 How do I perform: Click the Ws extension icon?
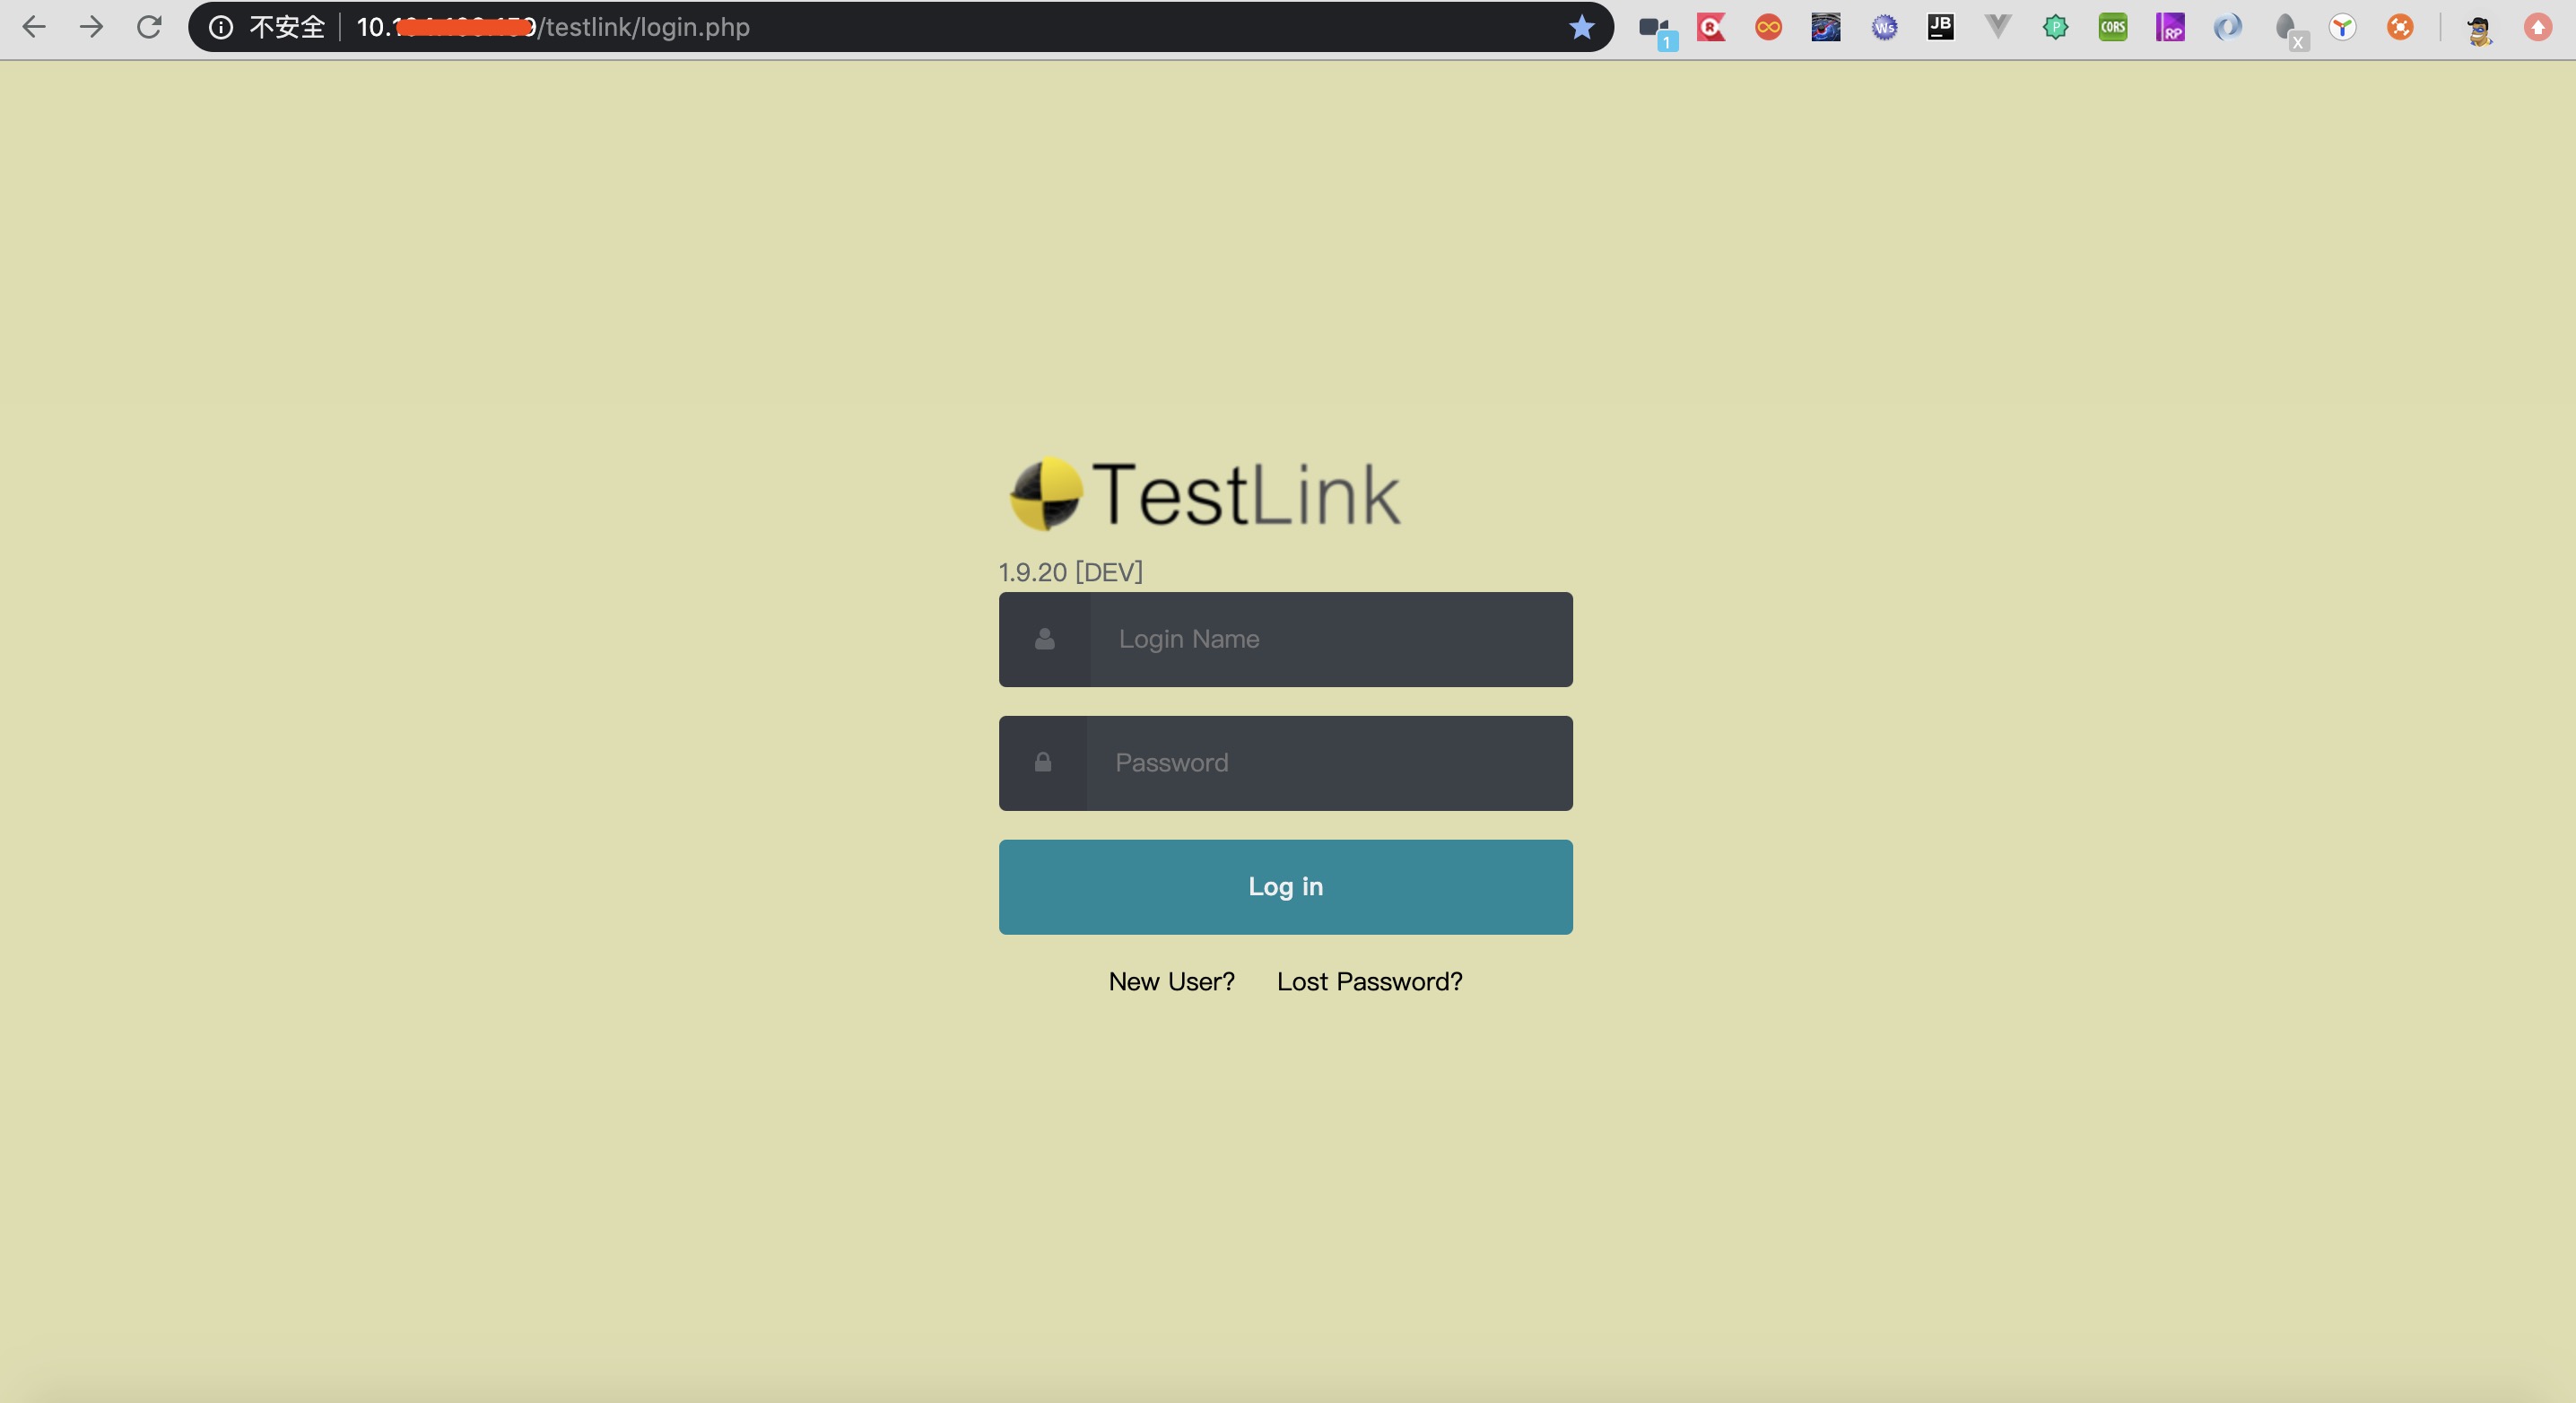(x=1884, y=27)
